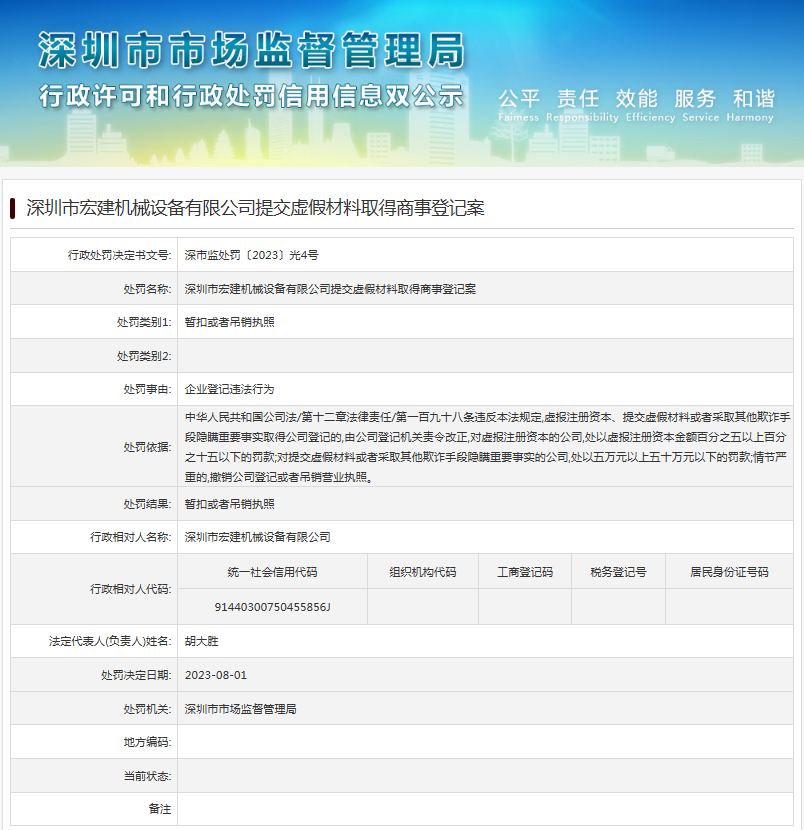
Task: Click the 效能 Efficiency slogan text
Action: click(x=651, y=105)
